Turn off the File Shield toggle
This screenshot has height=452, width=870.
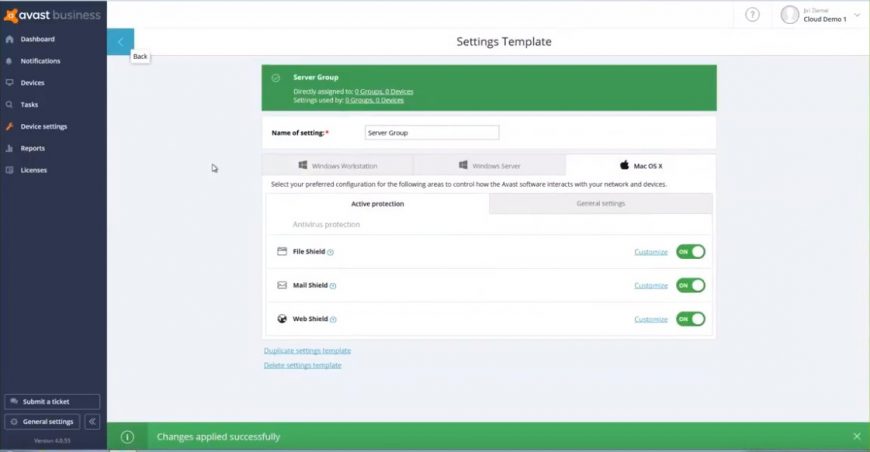[690, 252]
